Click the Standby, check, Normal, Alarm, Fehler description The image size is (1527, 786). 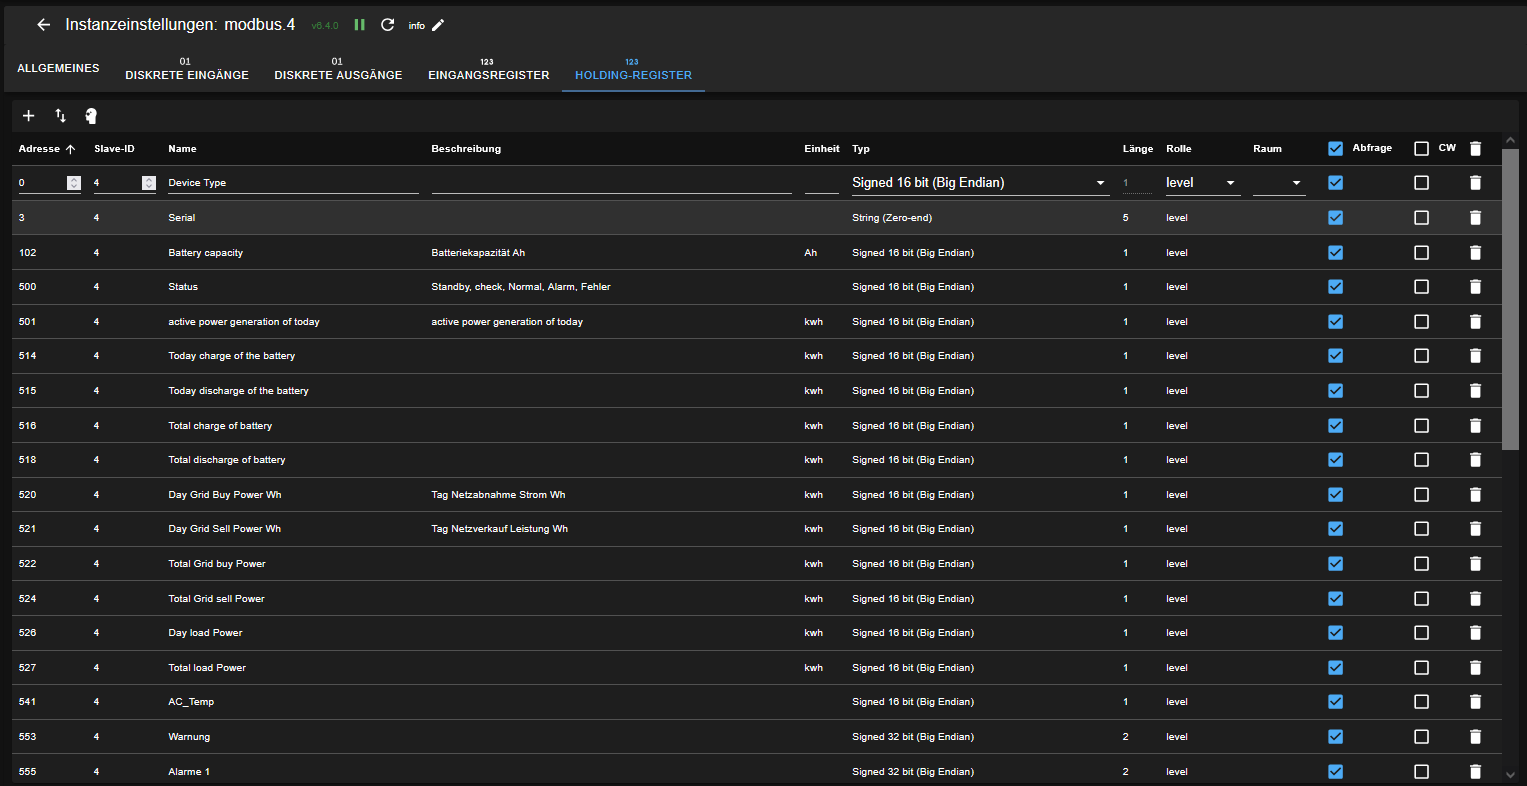[521, 287]
